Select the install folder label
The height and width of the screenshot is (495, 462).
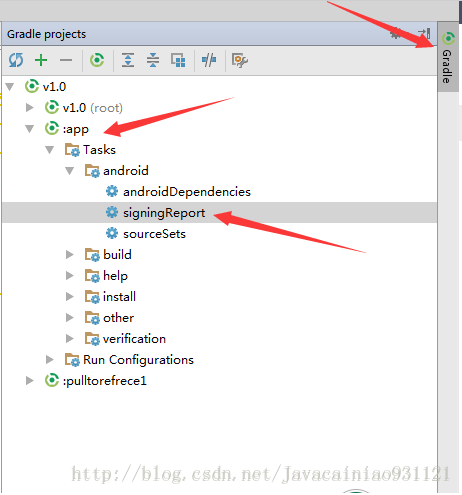pos(119,297)
